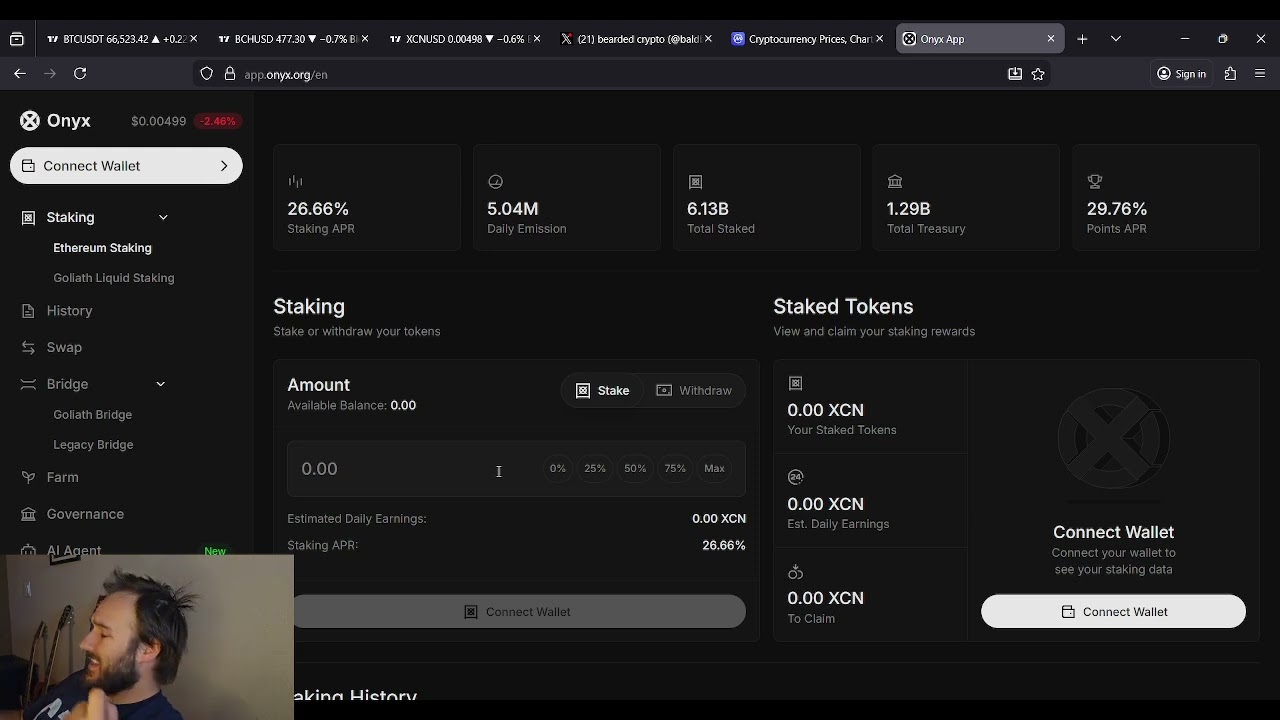The width and height of the screenshot is (1280, 720).
Task: Click the Swap arrows icon
Action: 28,347
